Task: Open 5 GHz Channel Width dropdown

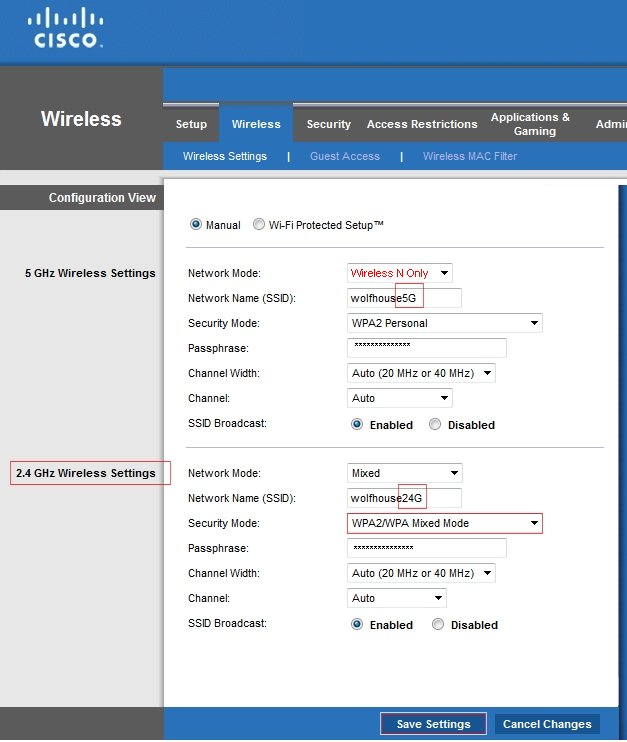Action: pyautogui.click(x=421, y=373)
